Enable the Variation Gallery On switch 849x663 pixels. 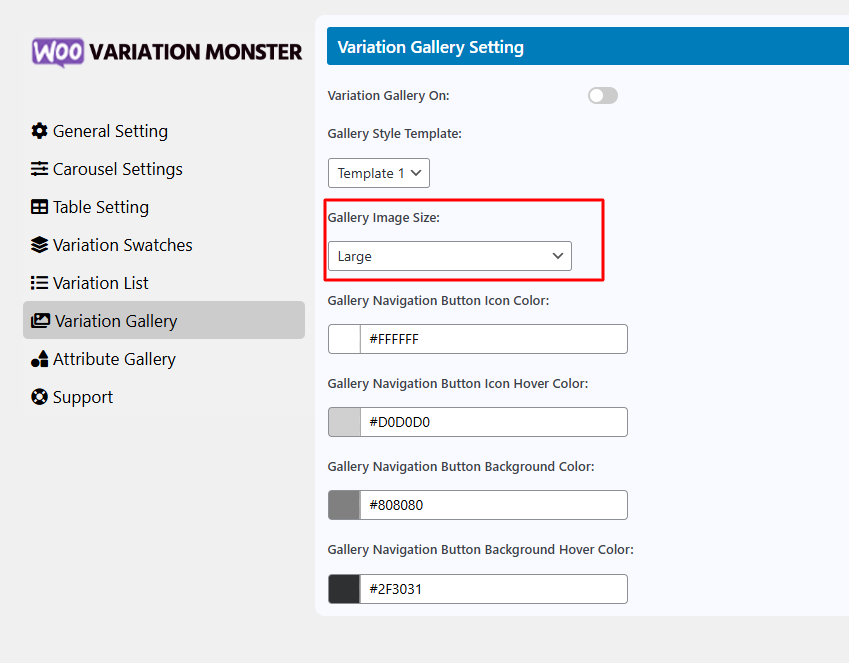click(x=603, y=95)
